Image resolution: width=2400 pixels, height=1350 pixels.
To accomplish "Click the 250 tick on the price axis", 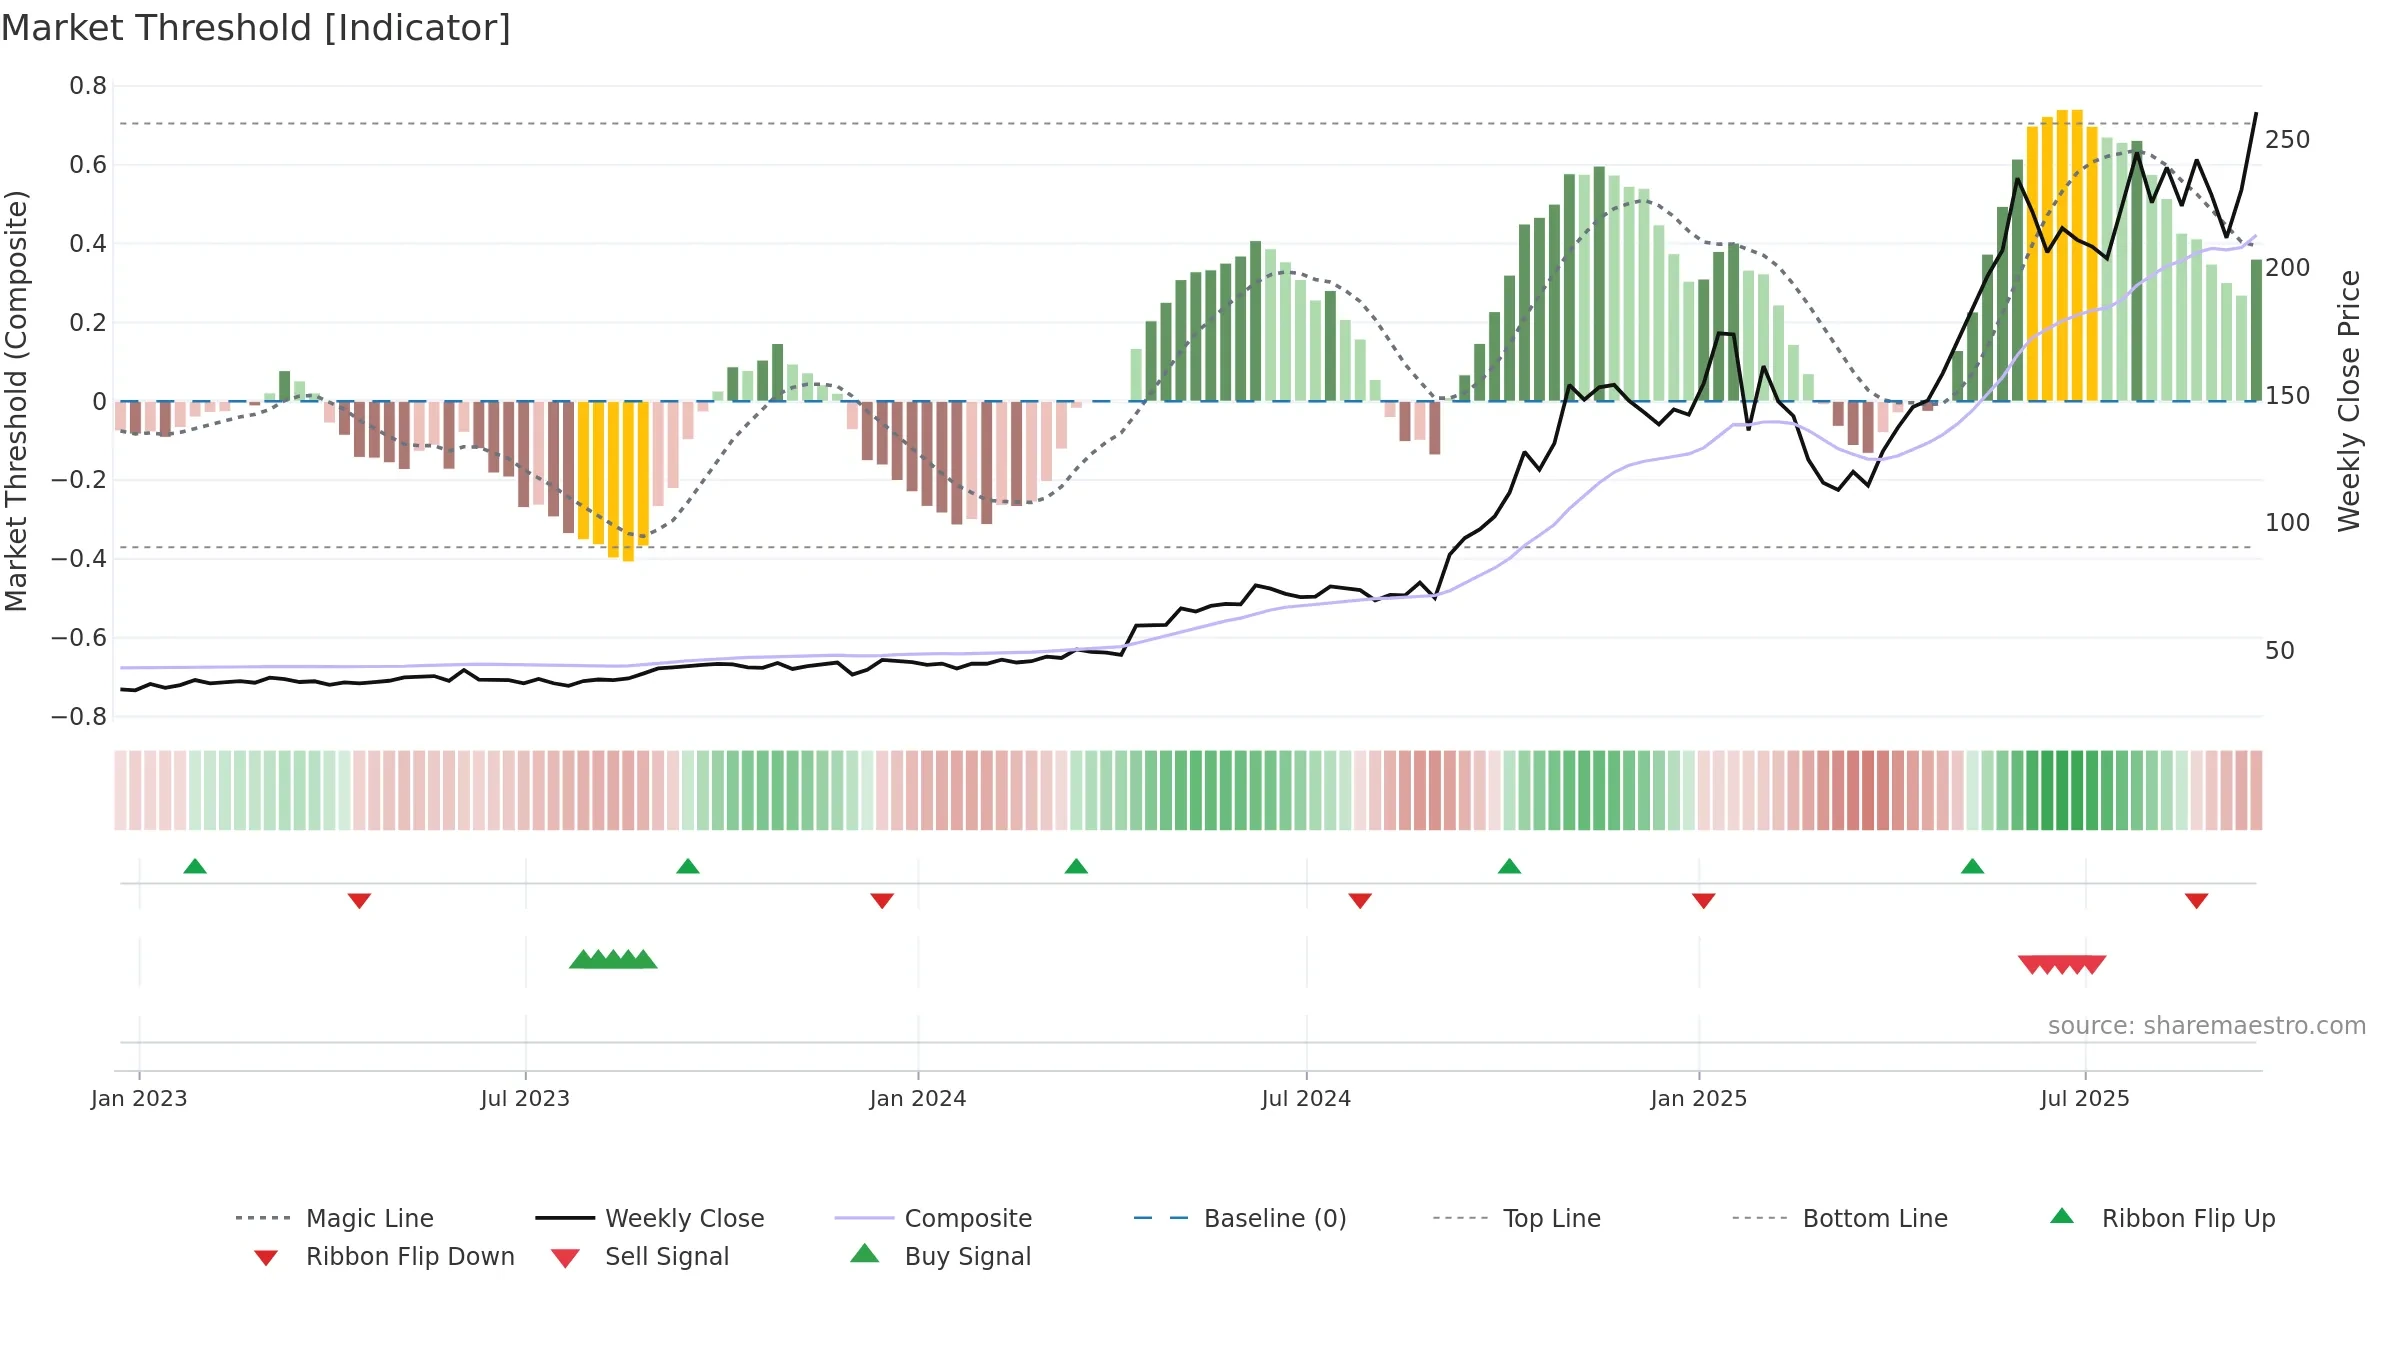I will click(2288, 140).
